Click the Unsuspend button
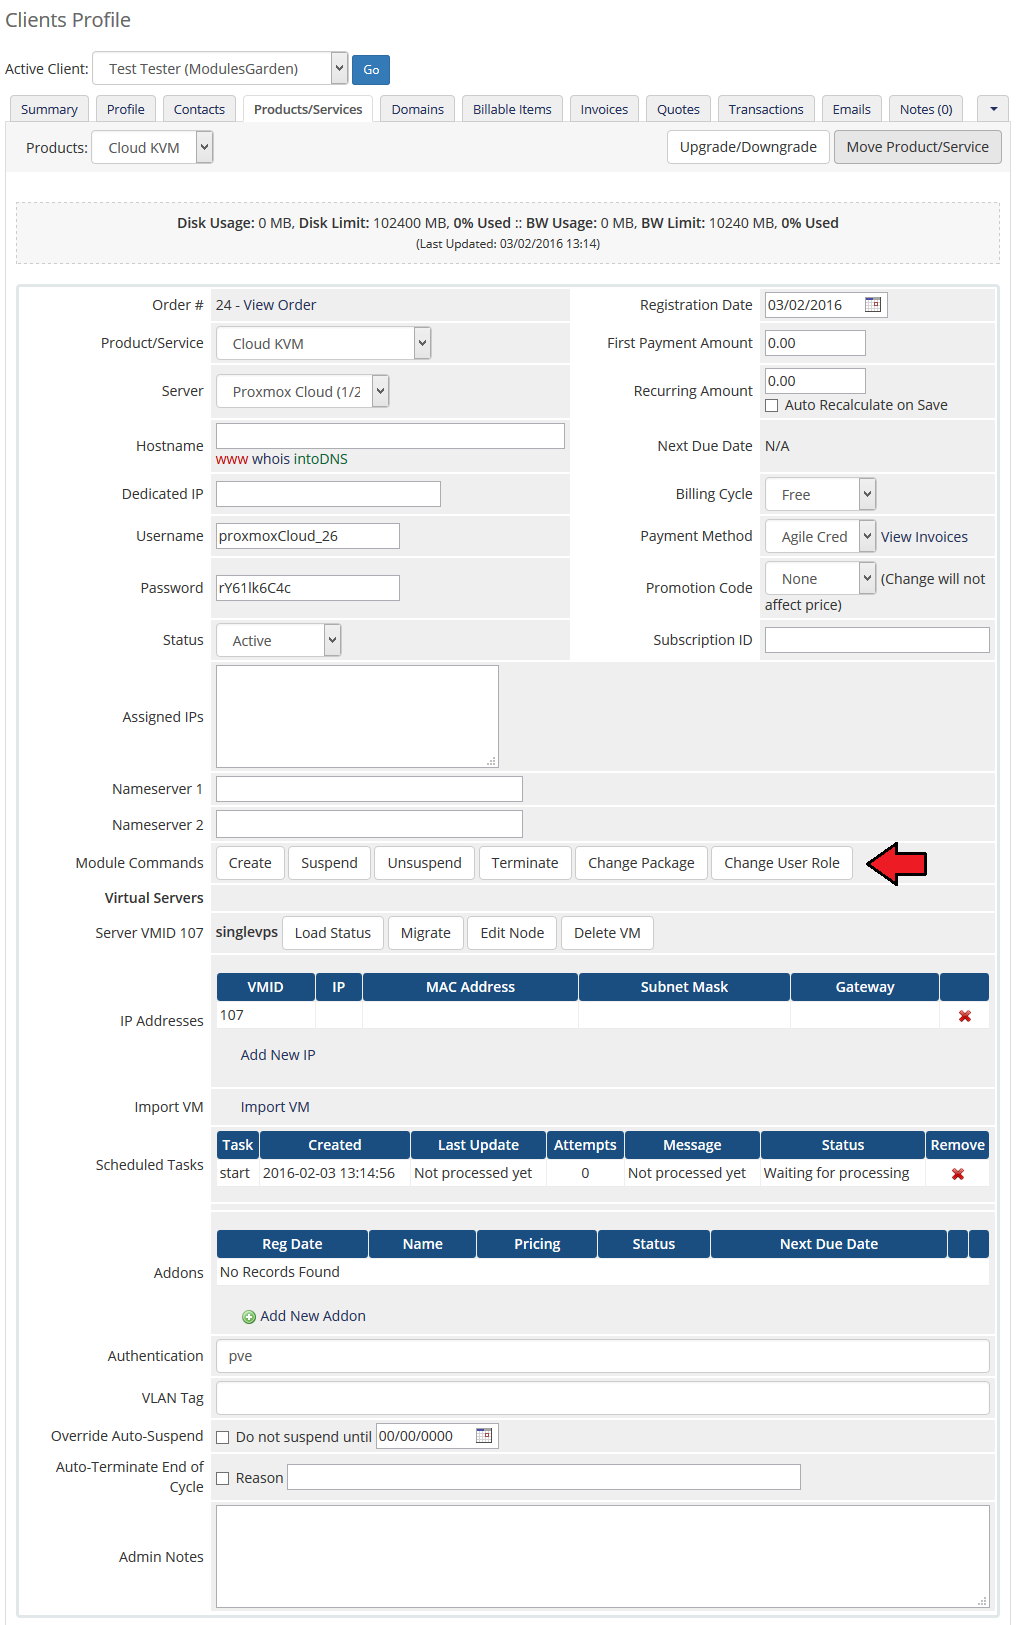 (x=425, y=863)
